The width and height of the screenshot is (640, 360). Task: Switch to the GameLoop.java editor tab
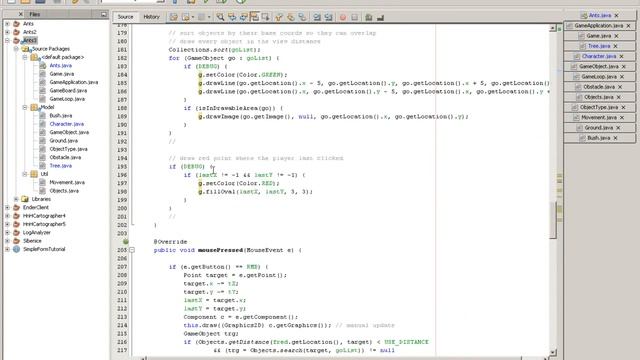[599, 77]
